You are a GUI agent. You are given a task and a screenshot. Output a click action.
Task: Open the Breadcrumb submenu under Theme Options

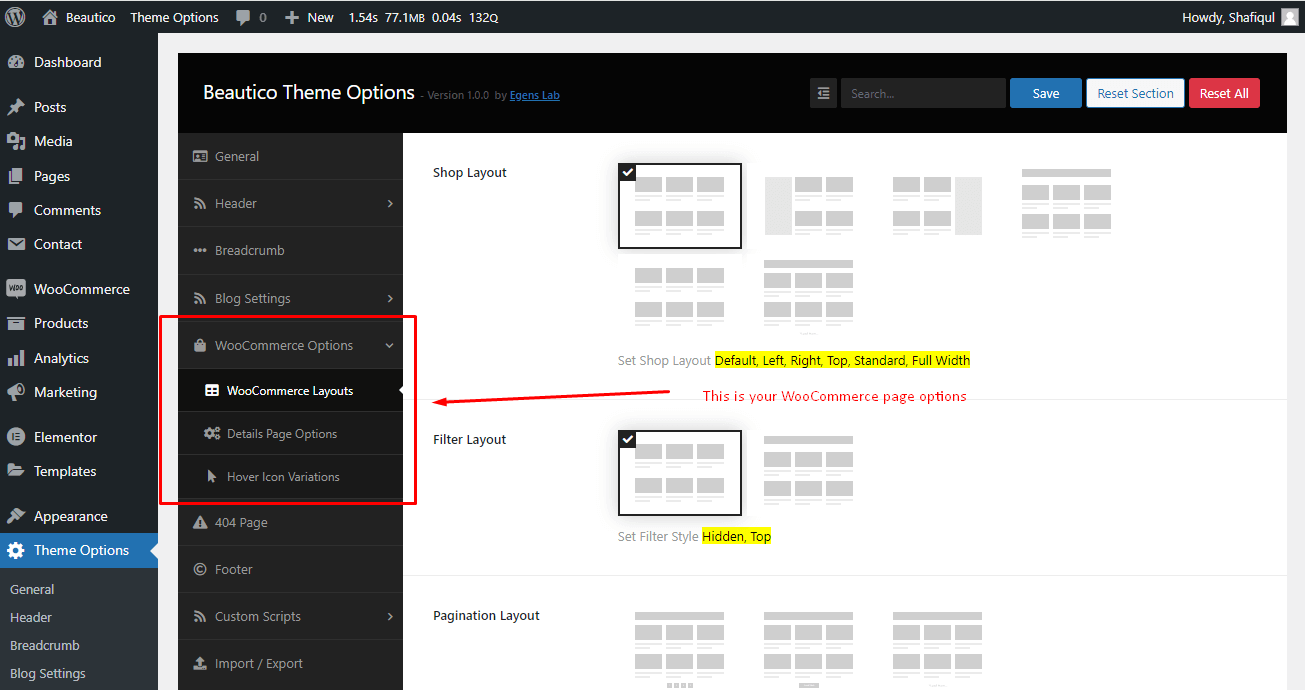(44, 646)
